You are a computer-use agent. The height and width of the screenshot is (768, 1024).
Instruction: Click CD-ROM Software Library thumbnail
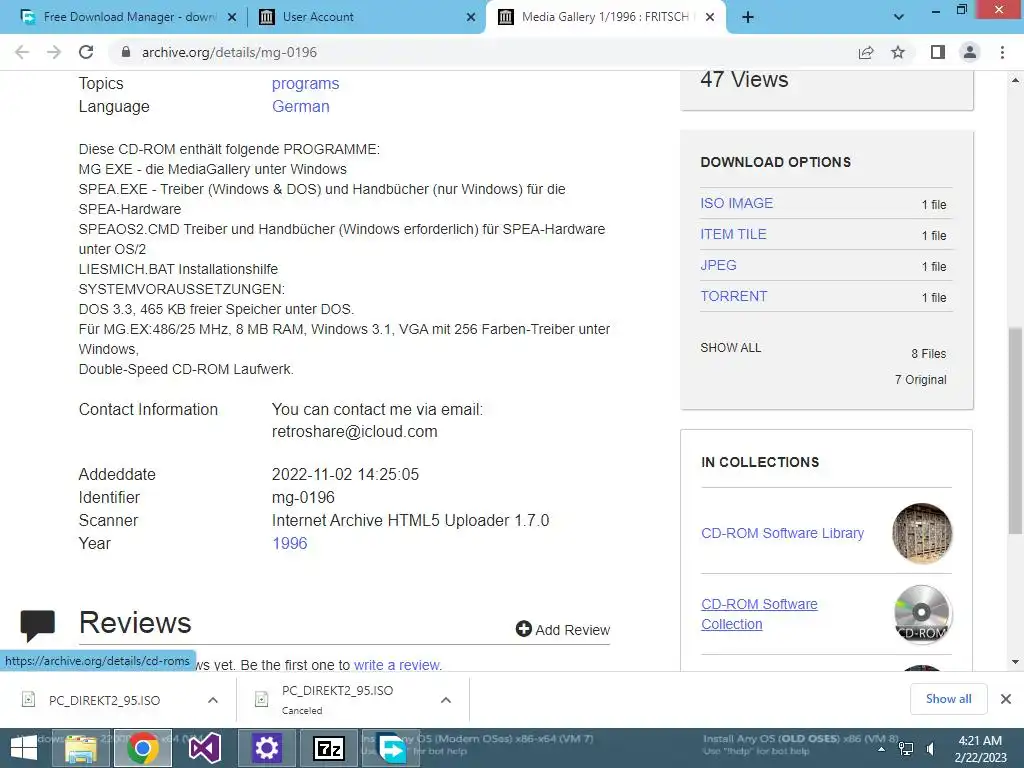tap(922, 534)
